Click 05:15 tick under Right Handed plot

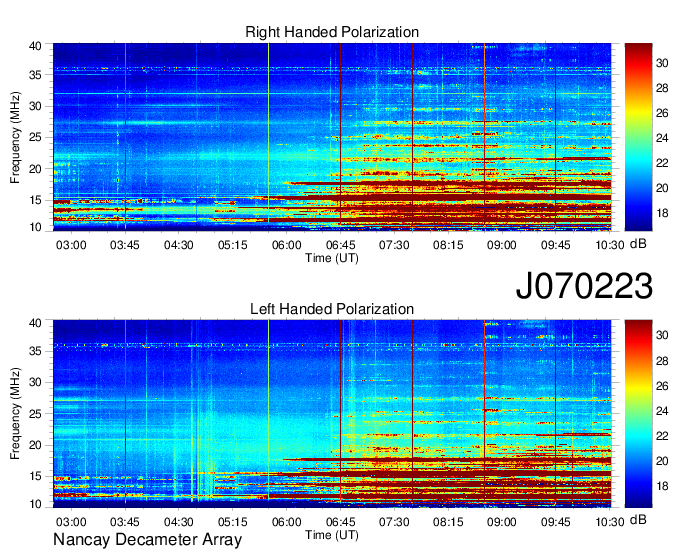click(232, 245)
